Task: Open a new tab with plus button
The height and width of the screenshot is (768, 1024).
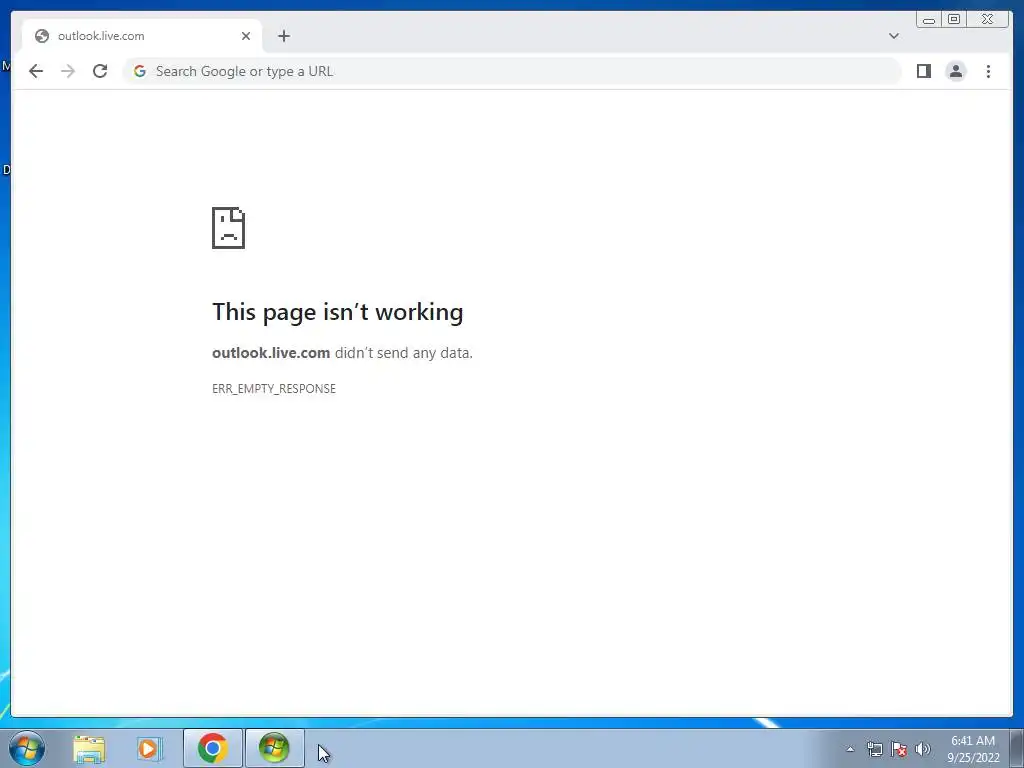Action: [x=283, y=36]
